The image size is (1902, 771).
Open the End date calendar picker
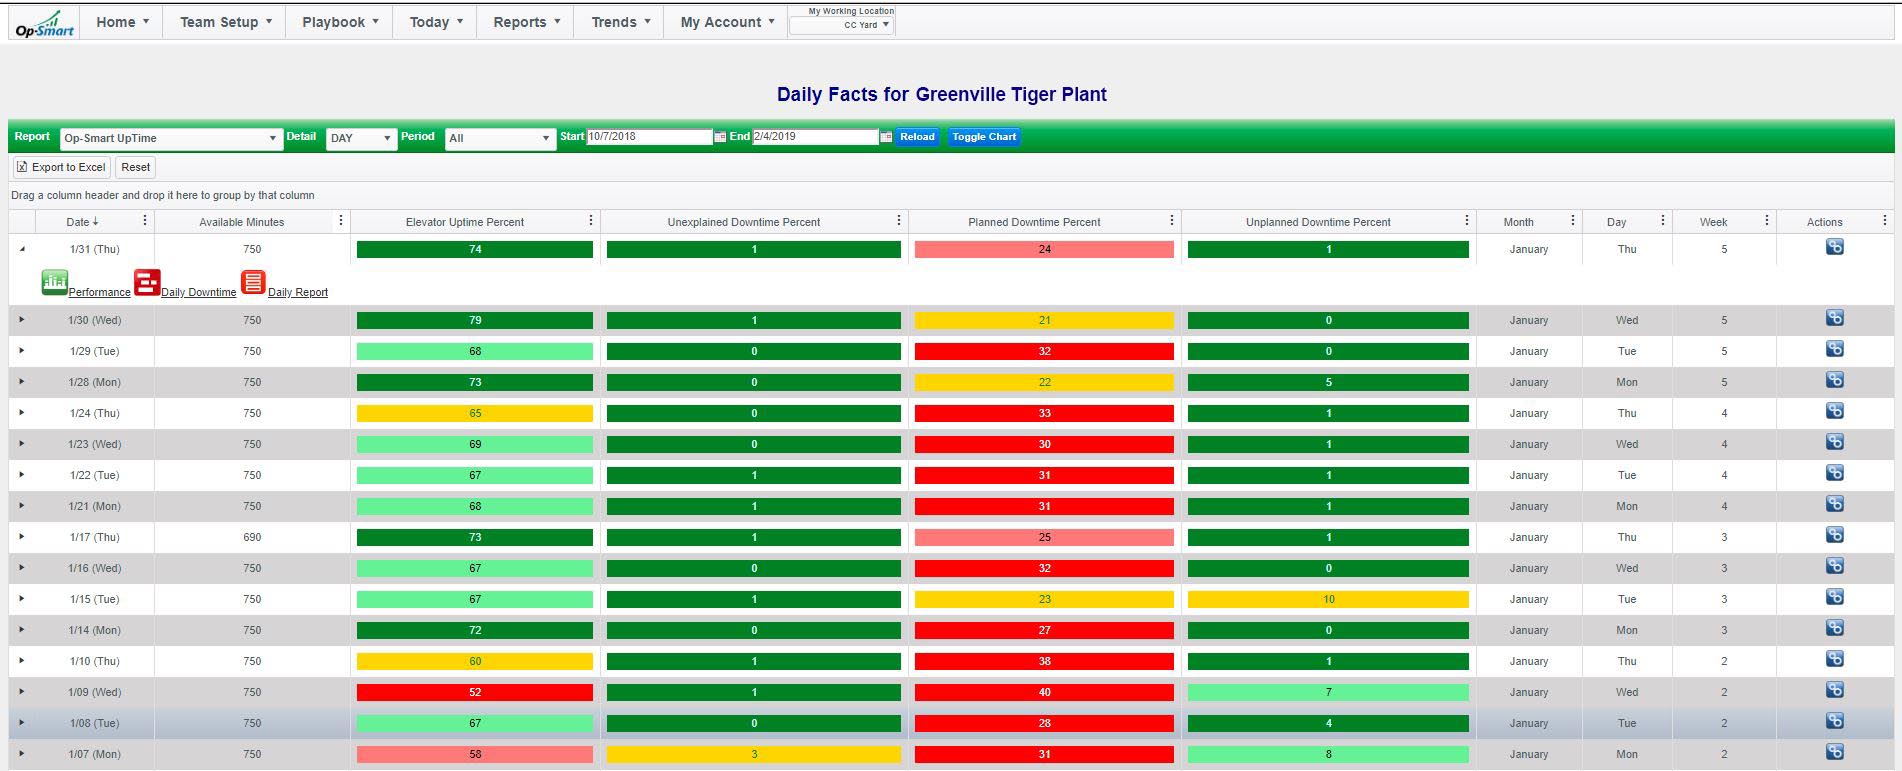pyautogui.click(x=886, y=137)
